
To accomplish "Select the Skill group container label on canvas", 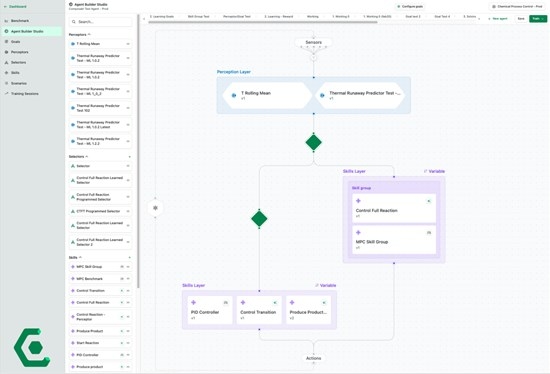I will 361,188.
